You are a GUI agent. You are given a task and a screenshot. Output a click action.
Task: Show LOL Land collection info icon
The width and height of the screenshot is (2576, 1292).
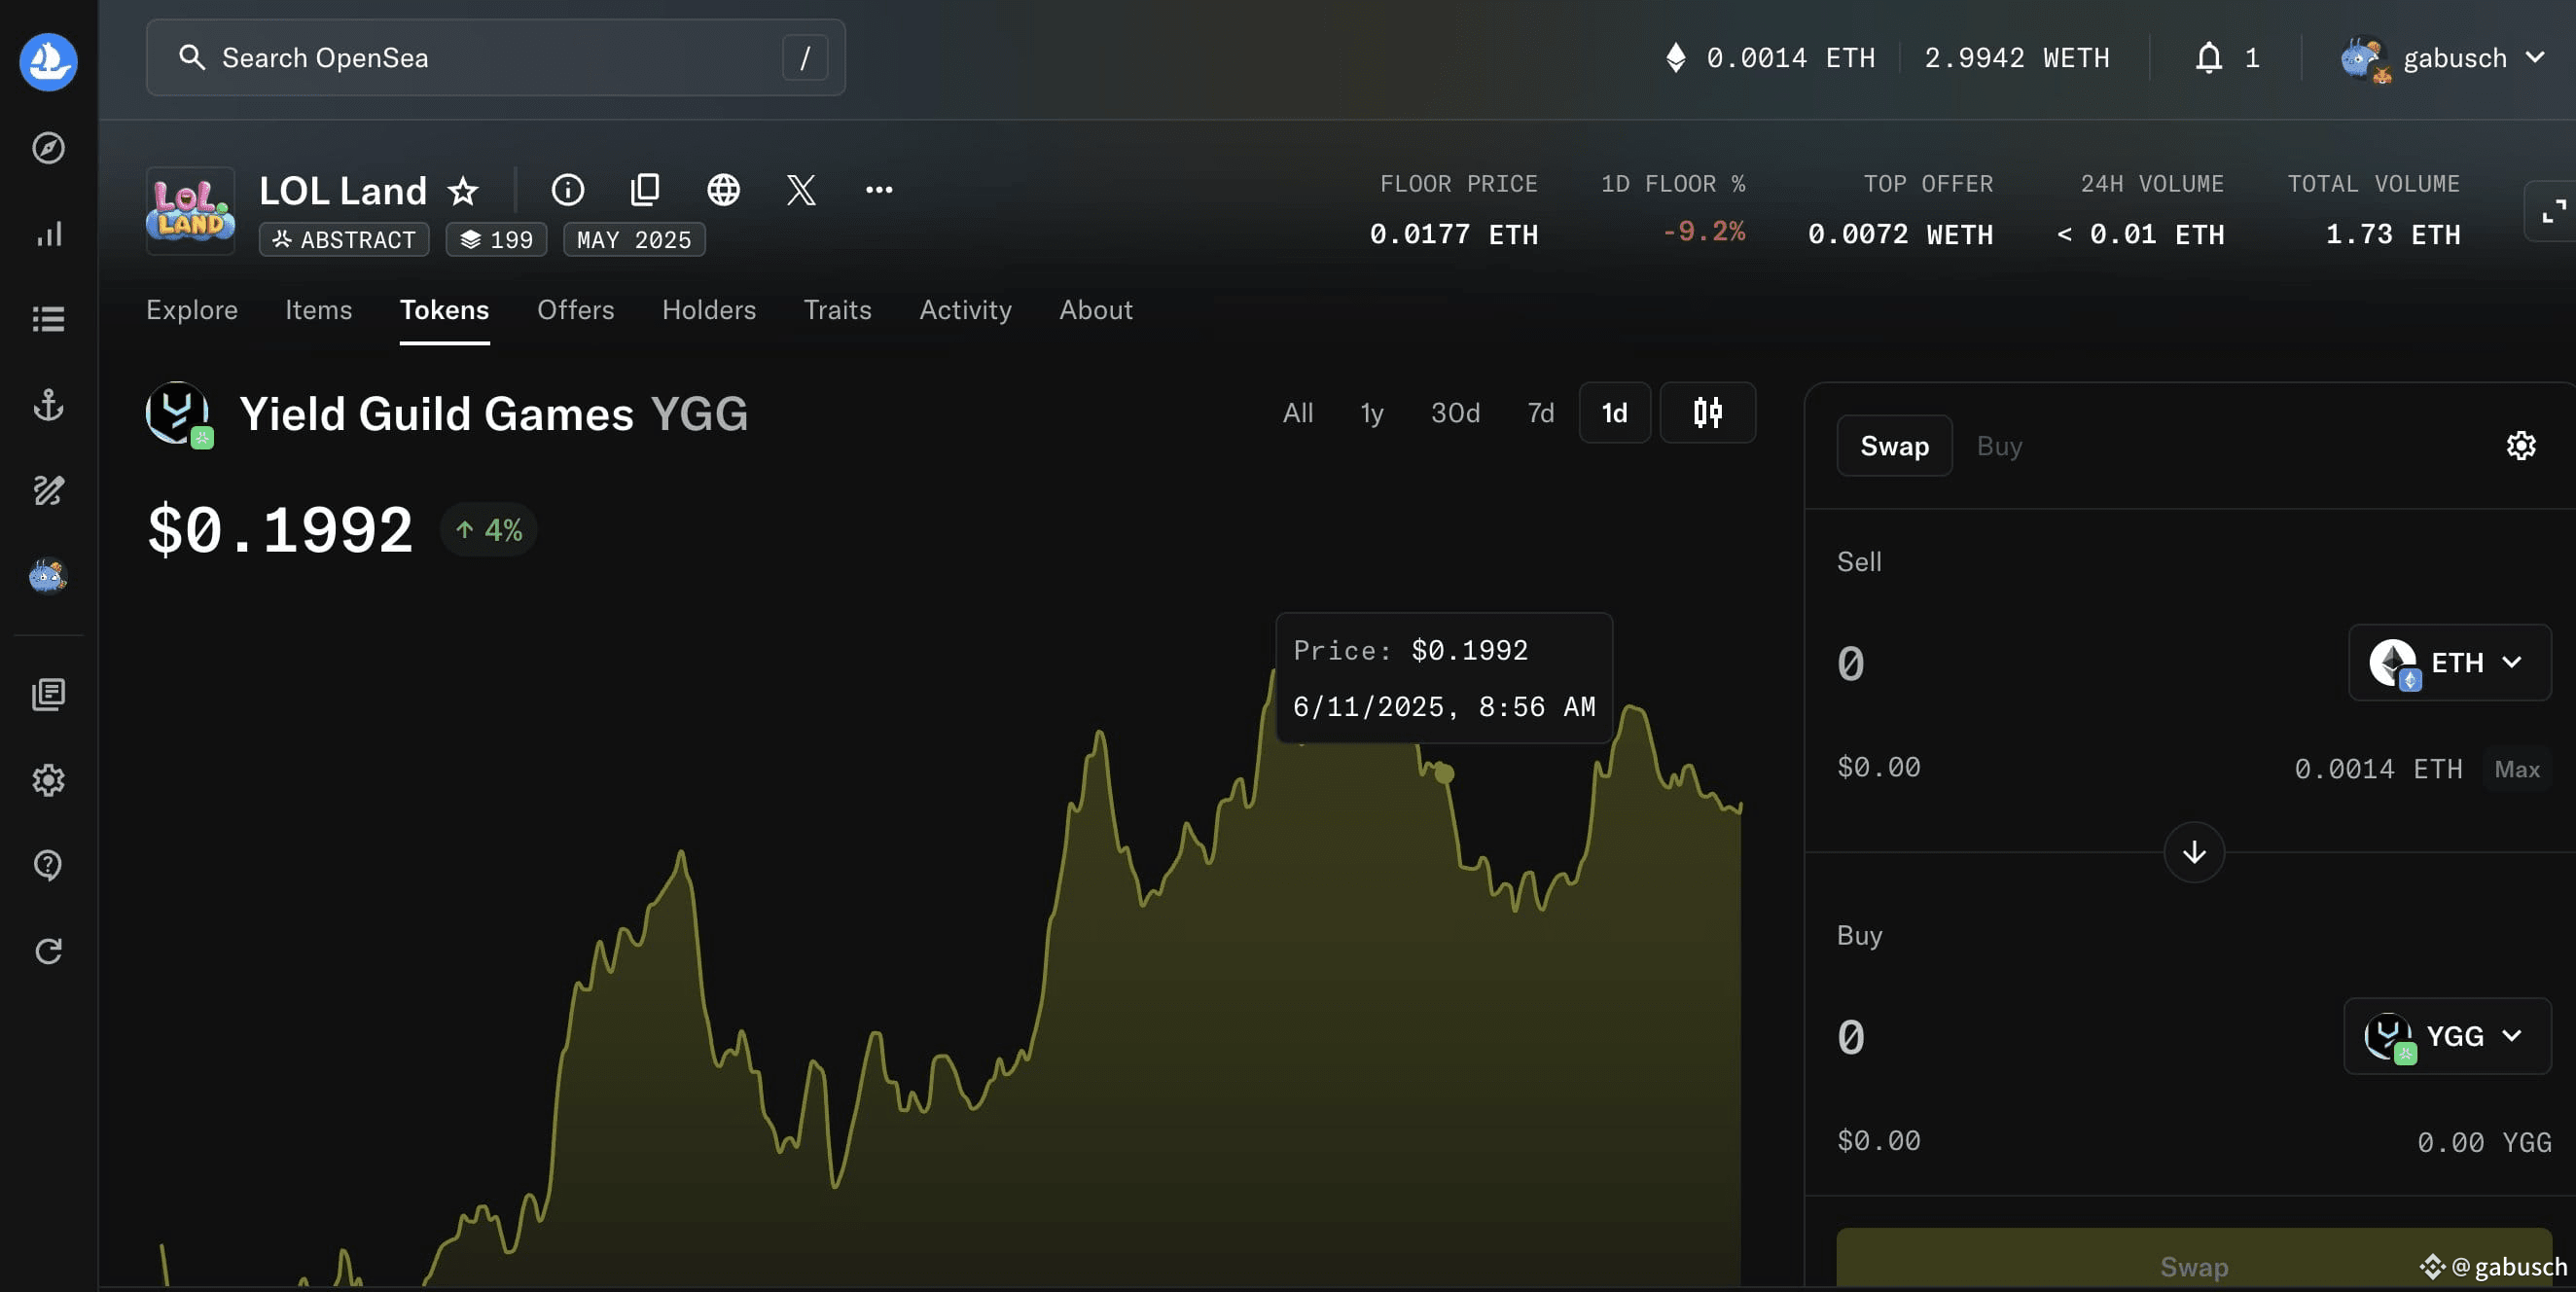click(x=568, y=190)
